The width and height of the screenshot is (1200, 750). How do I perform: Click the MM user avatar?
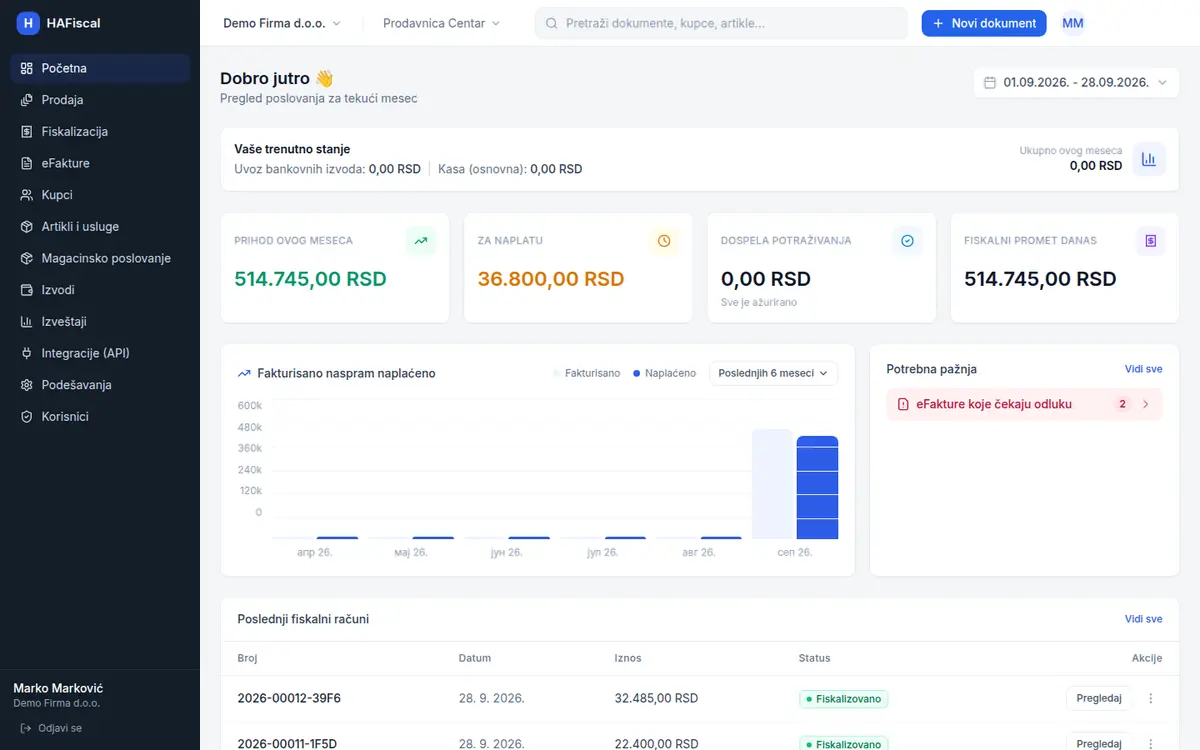[1073, 23]
